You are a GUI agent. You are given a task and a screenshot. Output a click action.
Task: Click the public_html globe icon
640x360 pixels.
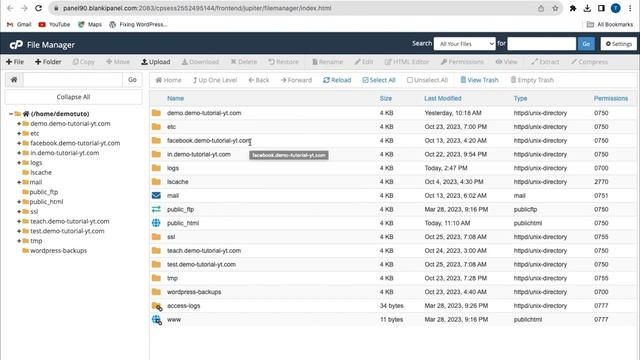(156, 223)
